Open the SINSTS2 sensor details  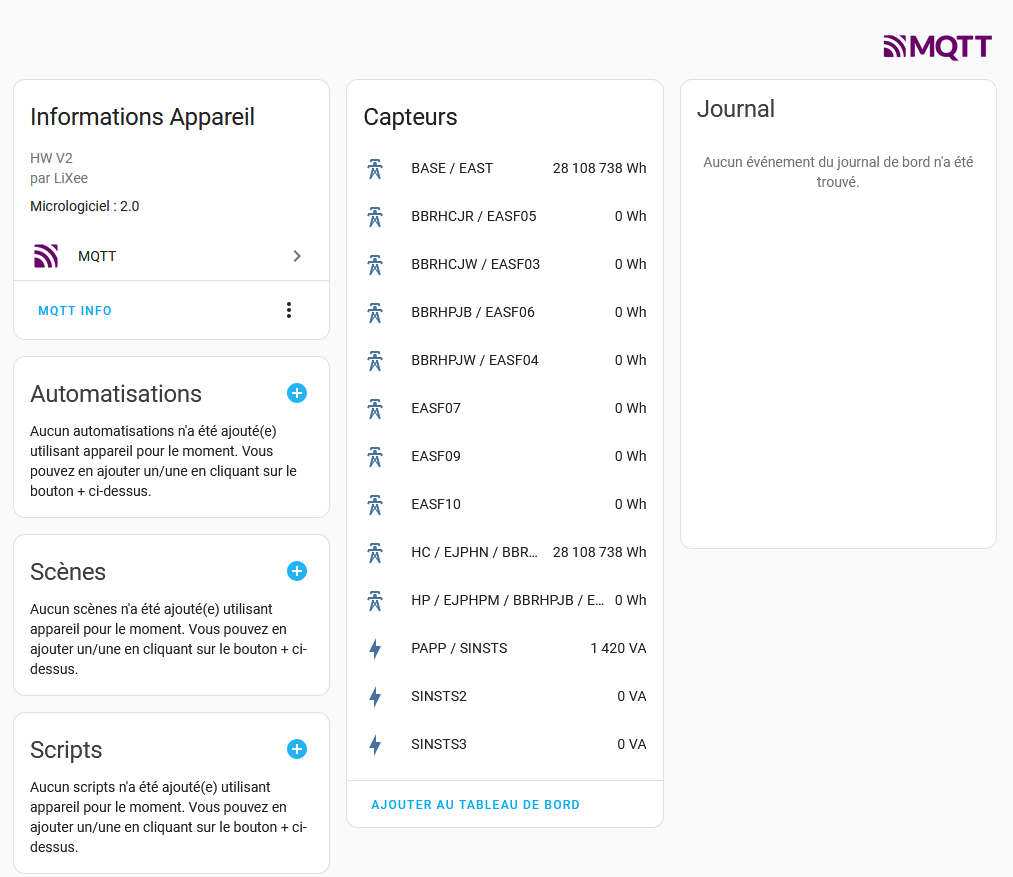(505, 697)
